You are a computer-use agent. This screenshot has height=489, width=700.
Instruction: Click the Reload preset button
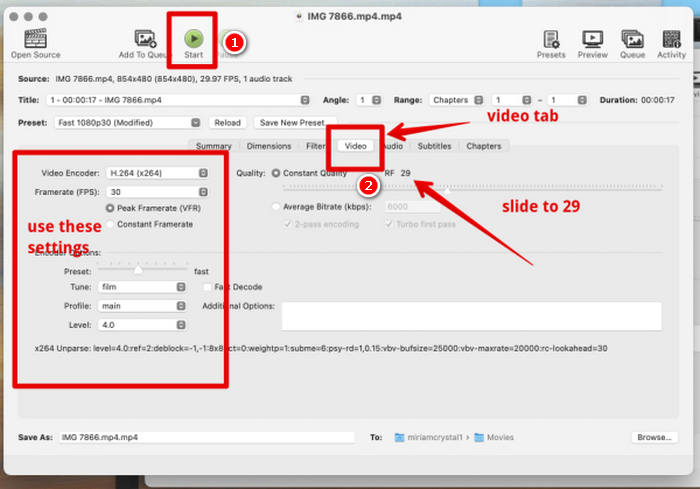227,122
